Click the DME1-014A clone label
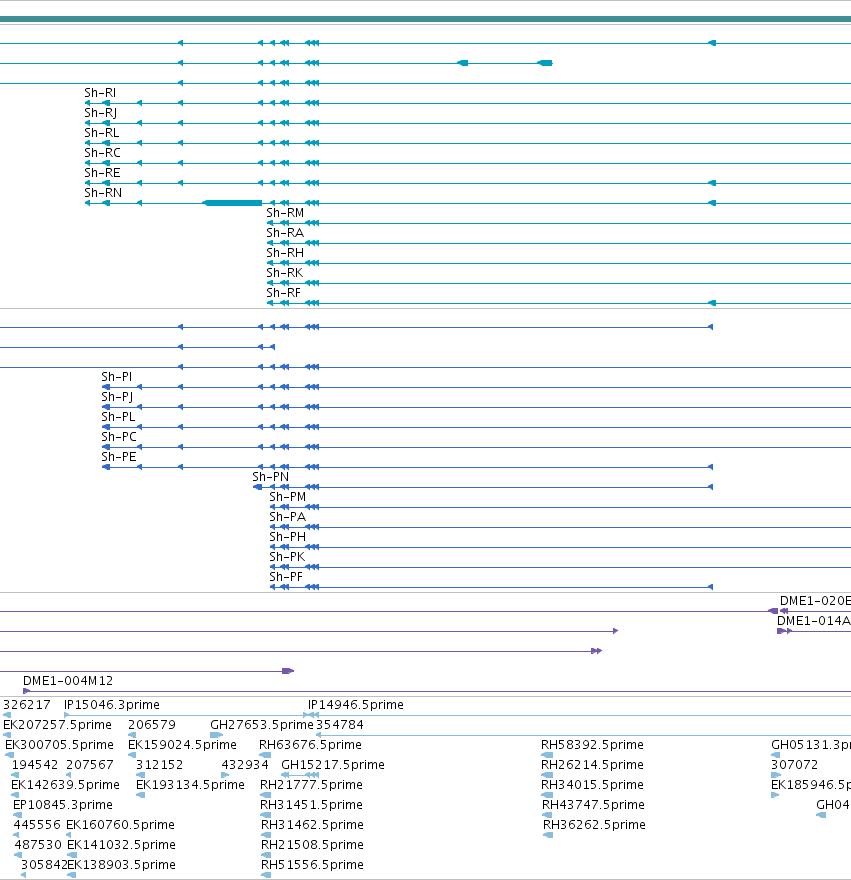The image size is (851, 880). click(x=813, y=621)
